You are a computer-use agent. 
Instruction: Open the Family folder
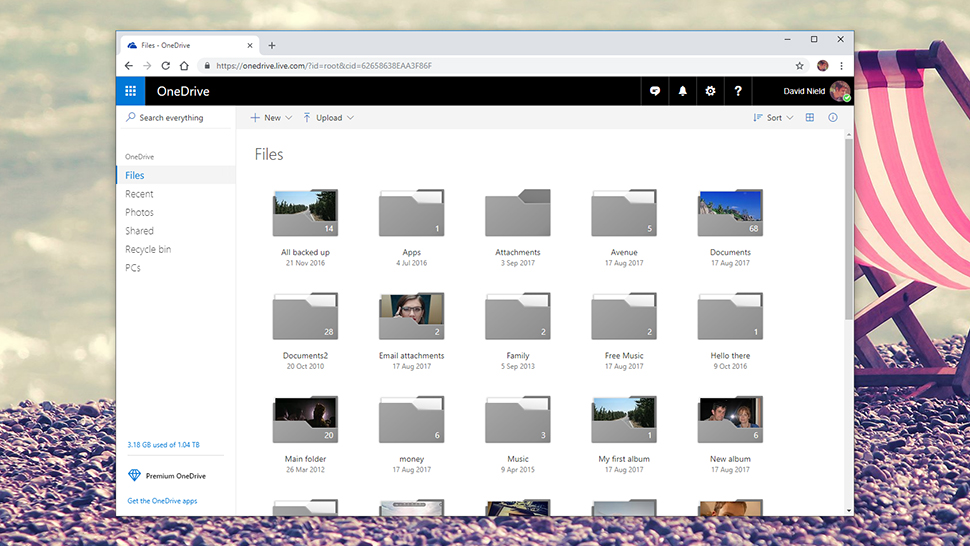[x=518, y=316]
